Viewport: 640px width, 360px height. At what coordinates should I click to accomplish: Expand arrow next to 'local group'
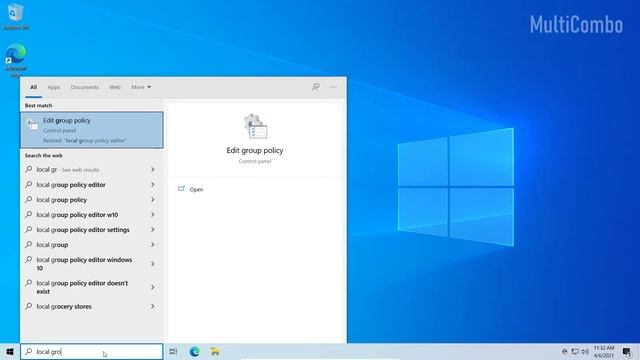coord(153,245)
